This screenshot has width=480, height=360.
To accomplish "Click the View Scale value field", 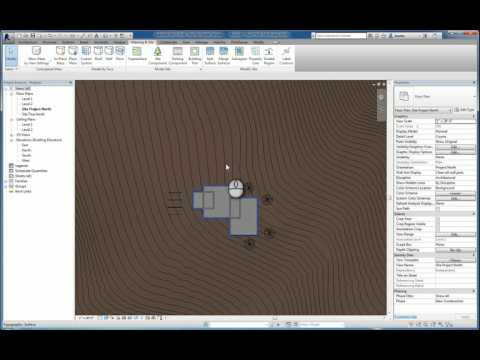I will [x=455, y=121].
